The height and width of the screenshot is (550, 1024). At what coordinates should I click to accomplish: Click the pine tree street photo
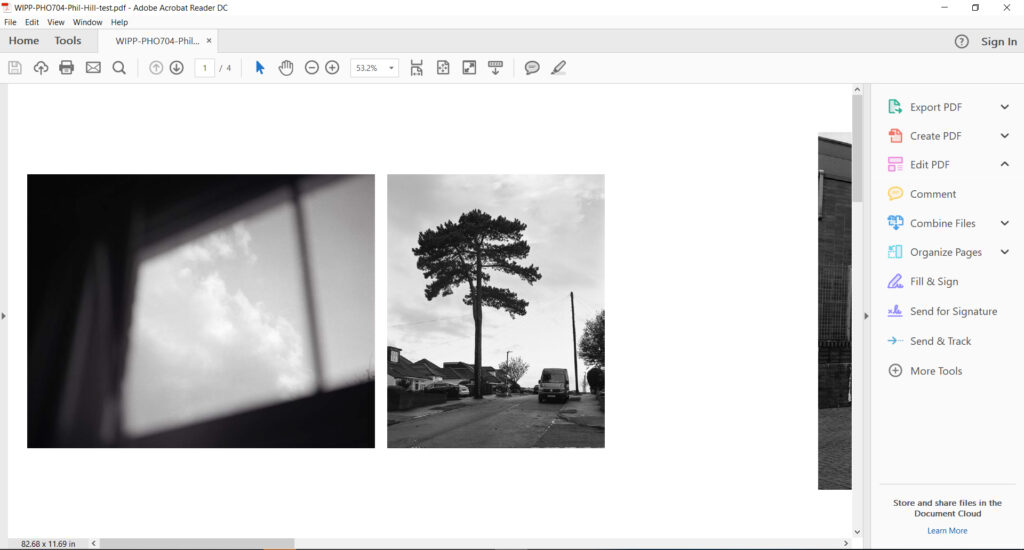click(496, 311)
